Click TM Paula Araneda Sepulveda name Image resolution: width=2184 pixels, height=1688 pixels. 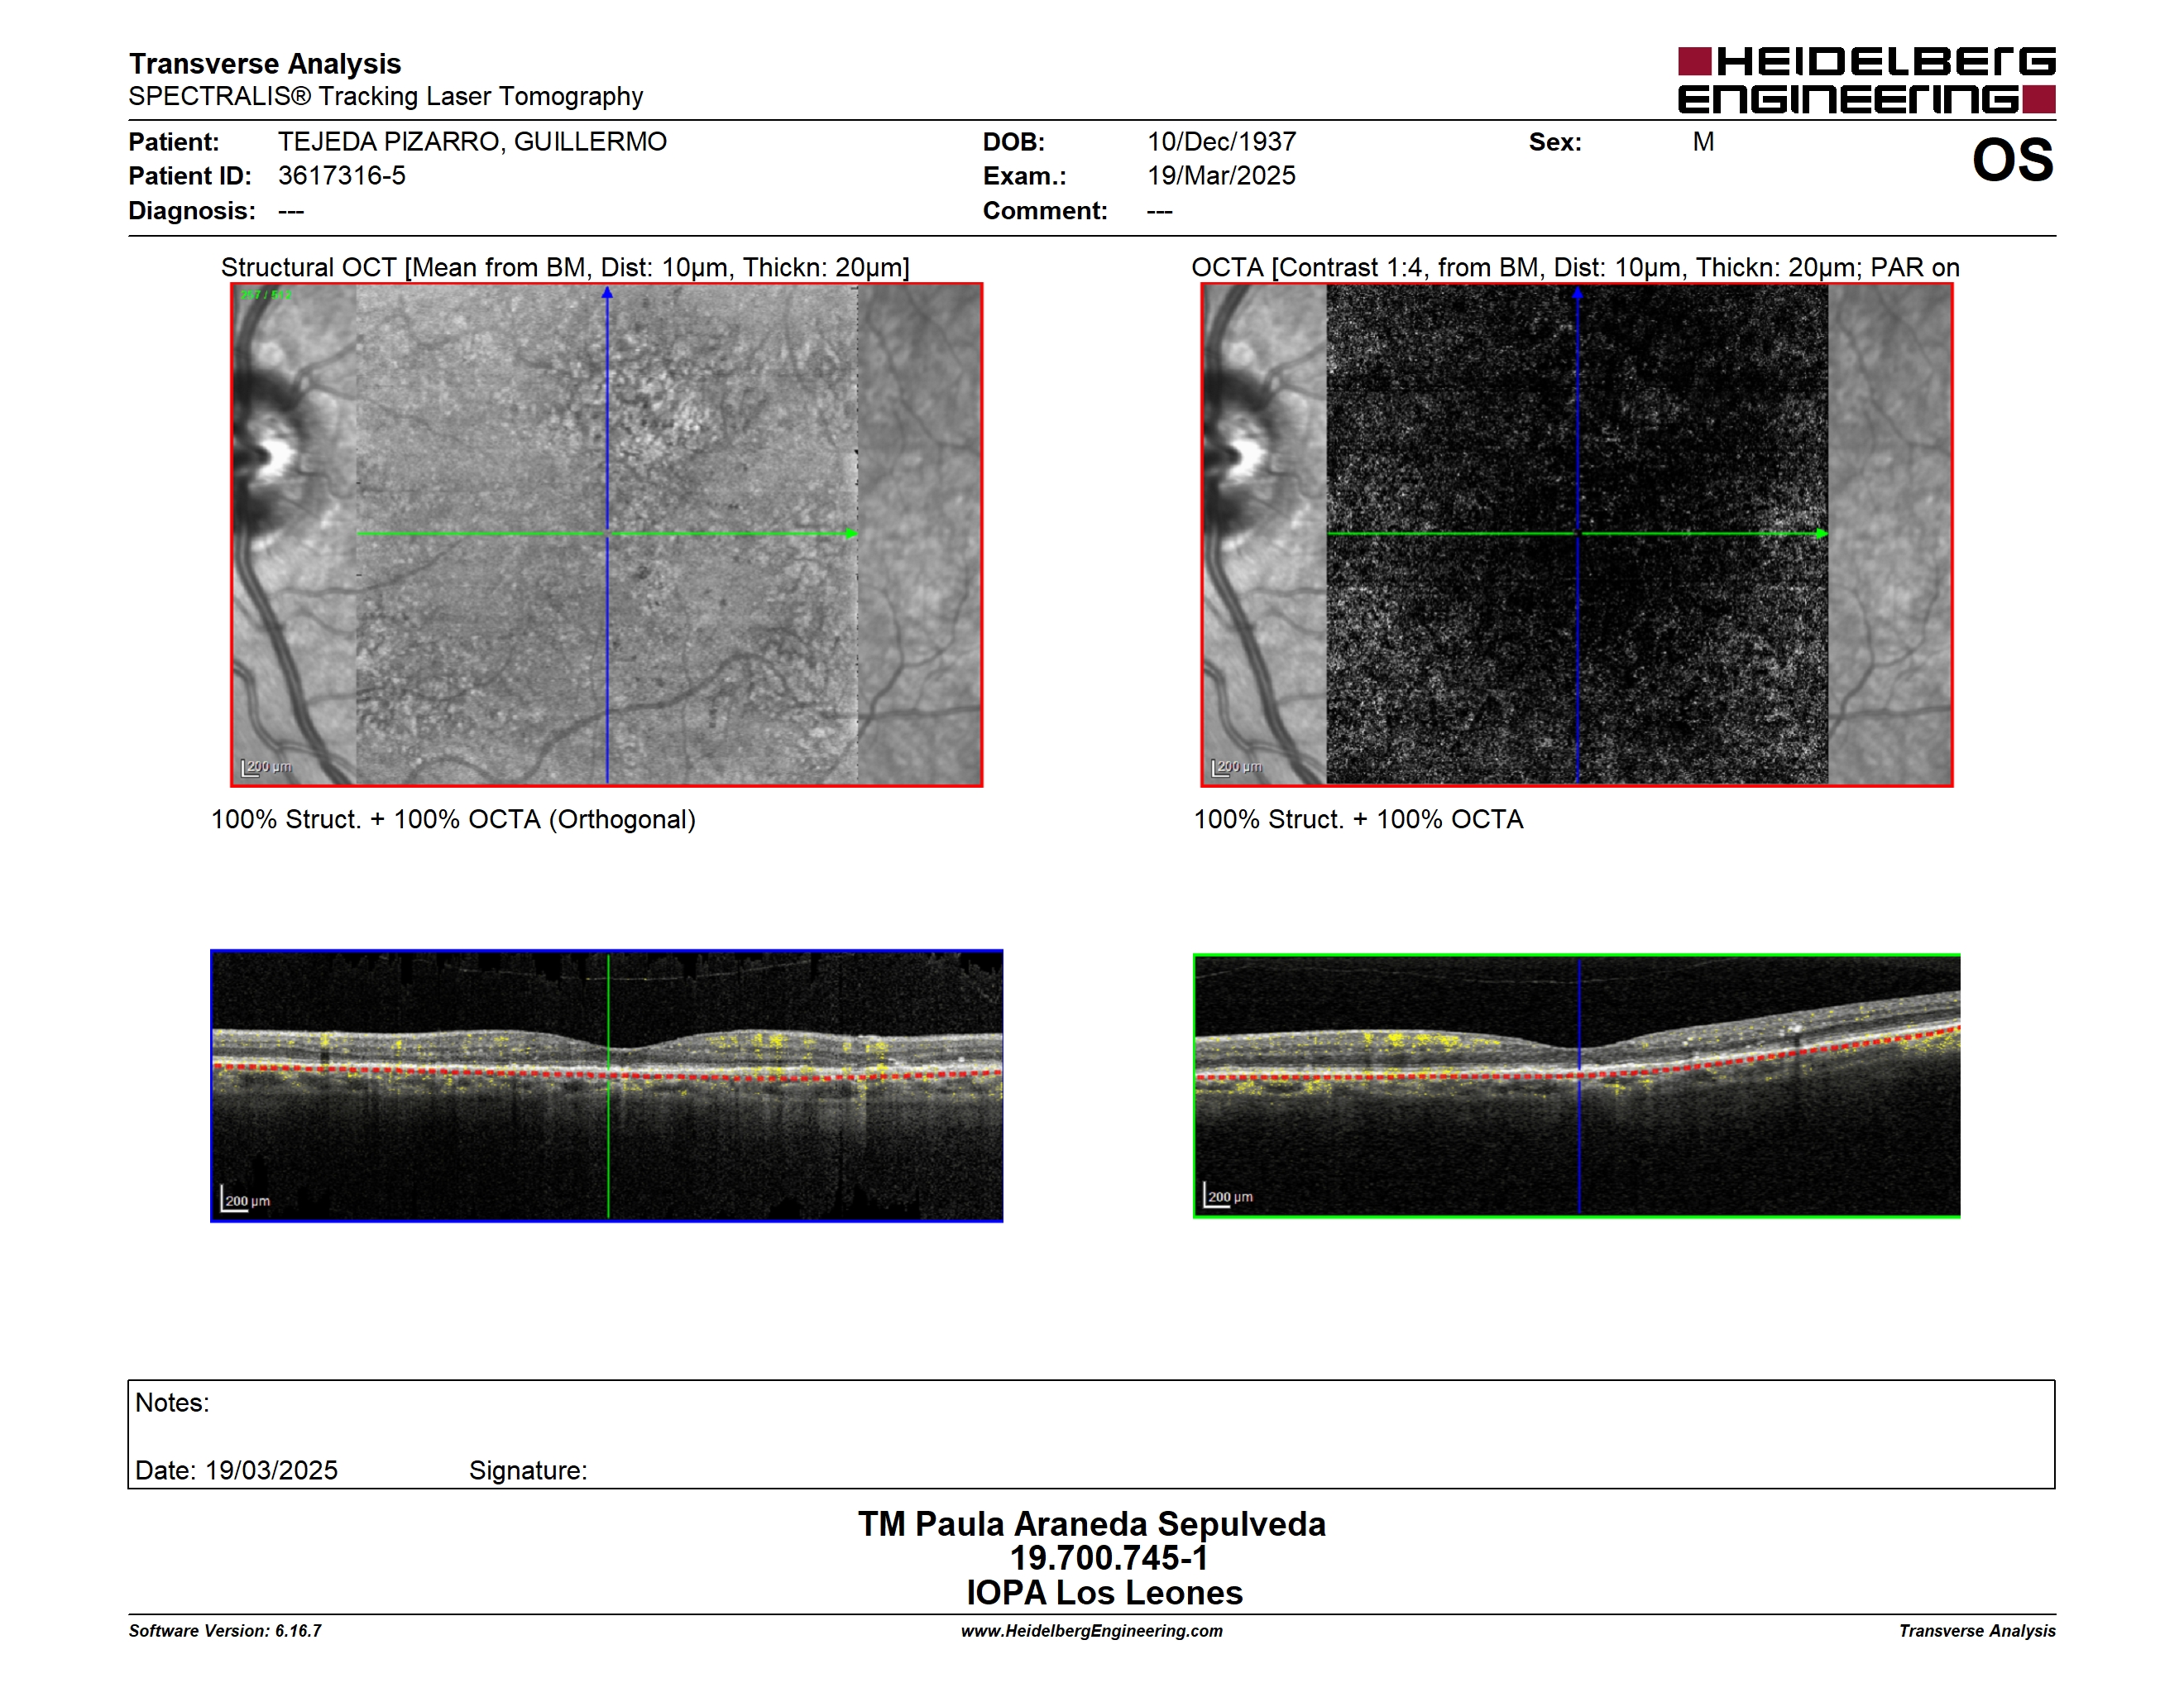(x=1092, y=1524)
